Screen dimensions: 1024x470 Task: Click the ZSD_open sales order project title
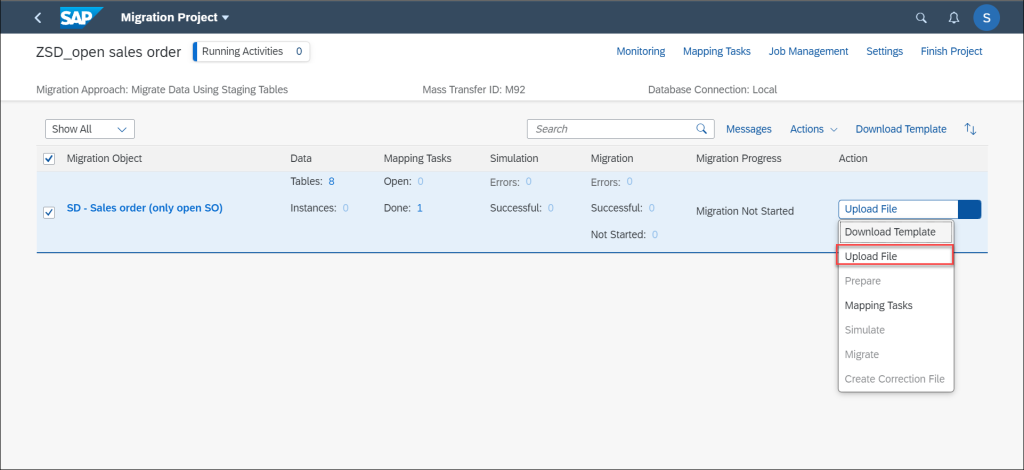108,52
